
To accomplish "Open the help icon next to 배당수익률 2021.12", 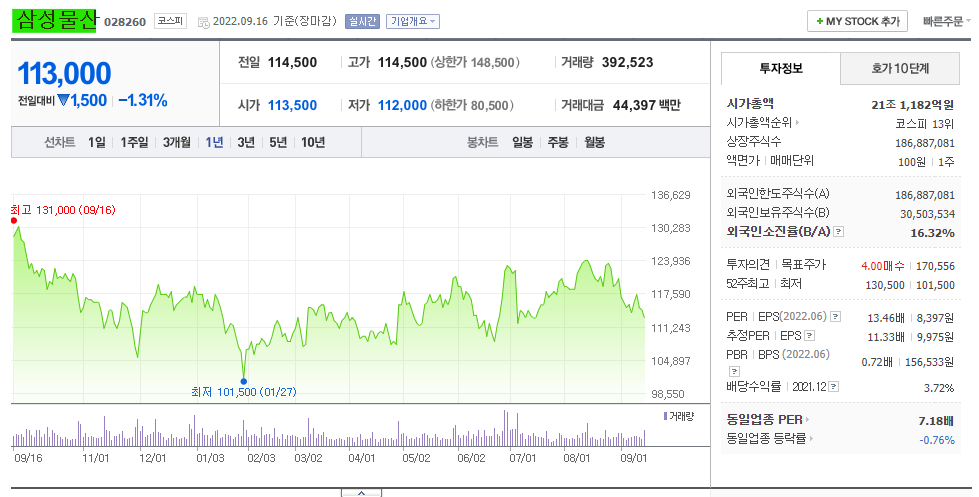I will 834,387.
